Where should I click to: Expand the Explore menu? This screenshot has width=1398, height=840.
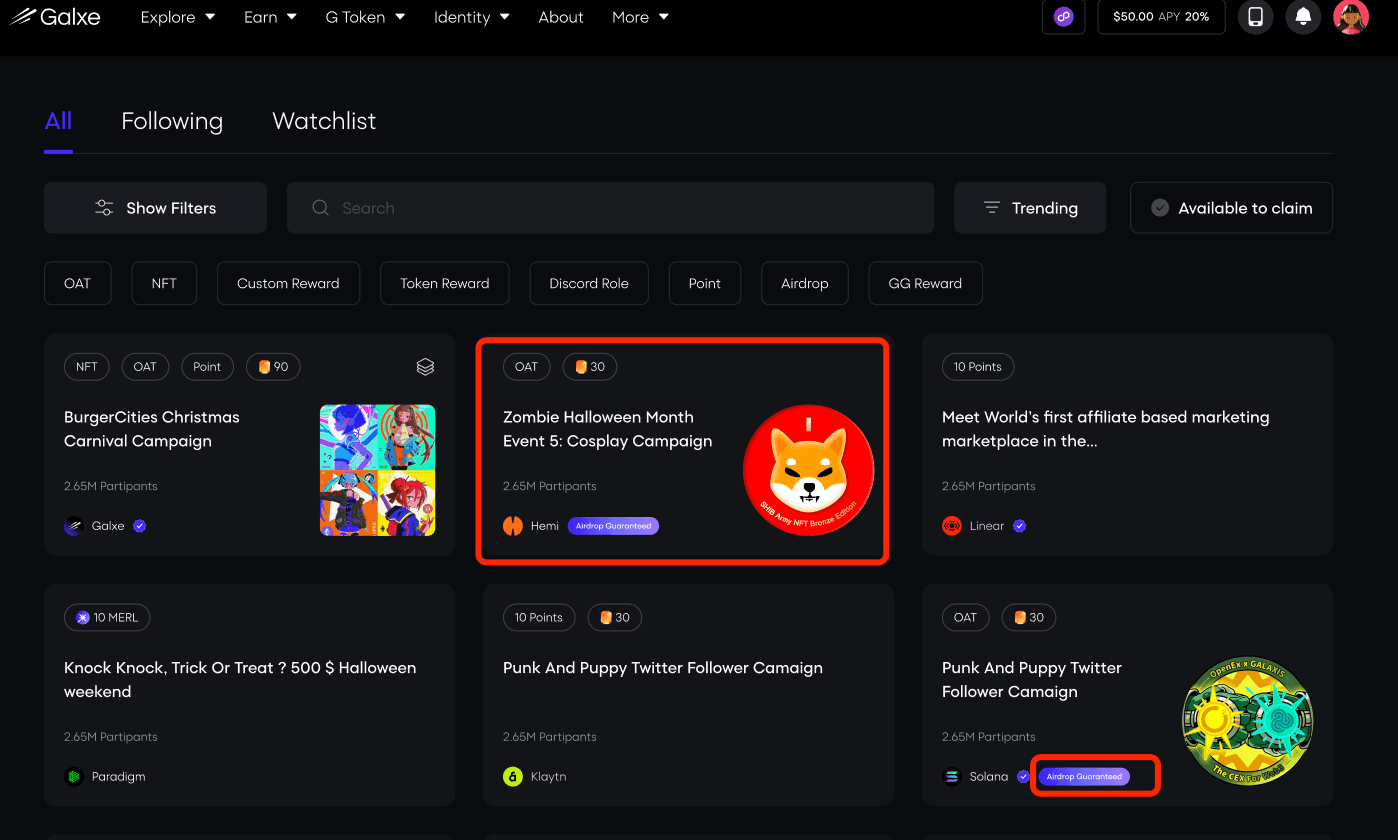pyautogui.click(x=178, y=17)
